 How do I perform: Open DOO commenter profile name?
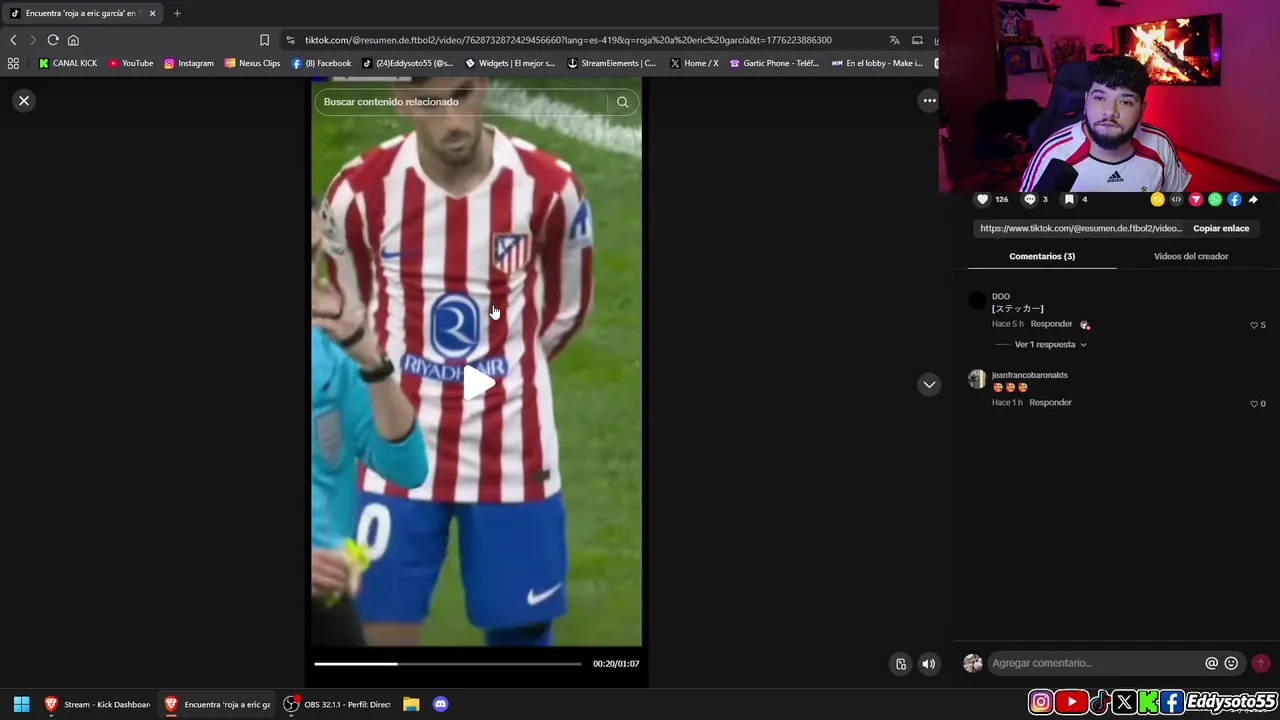[1001, 296]
